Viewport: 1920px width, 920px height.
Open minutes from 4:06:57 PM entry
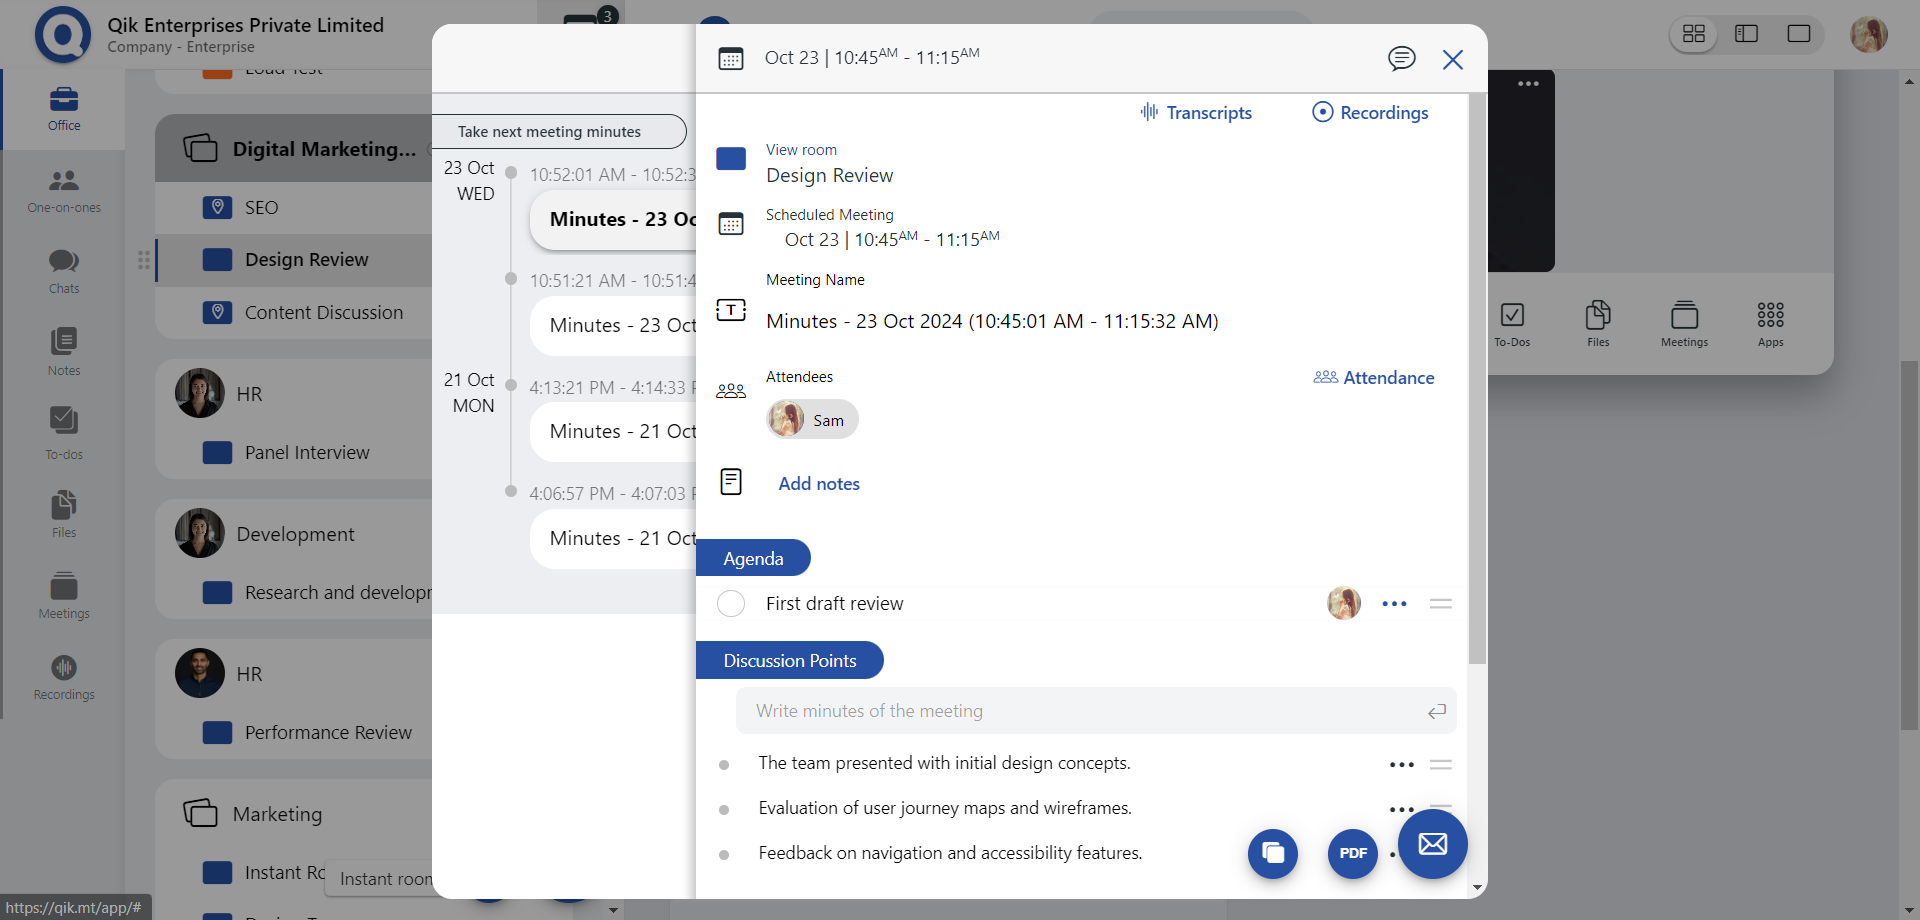pos(613,538)
